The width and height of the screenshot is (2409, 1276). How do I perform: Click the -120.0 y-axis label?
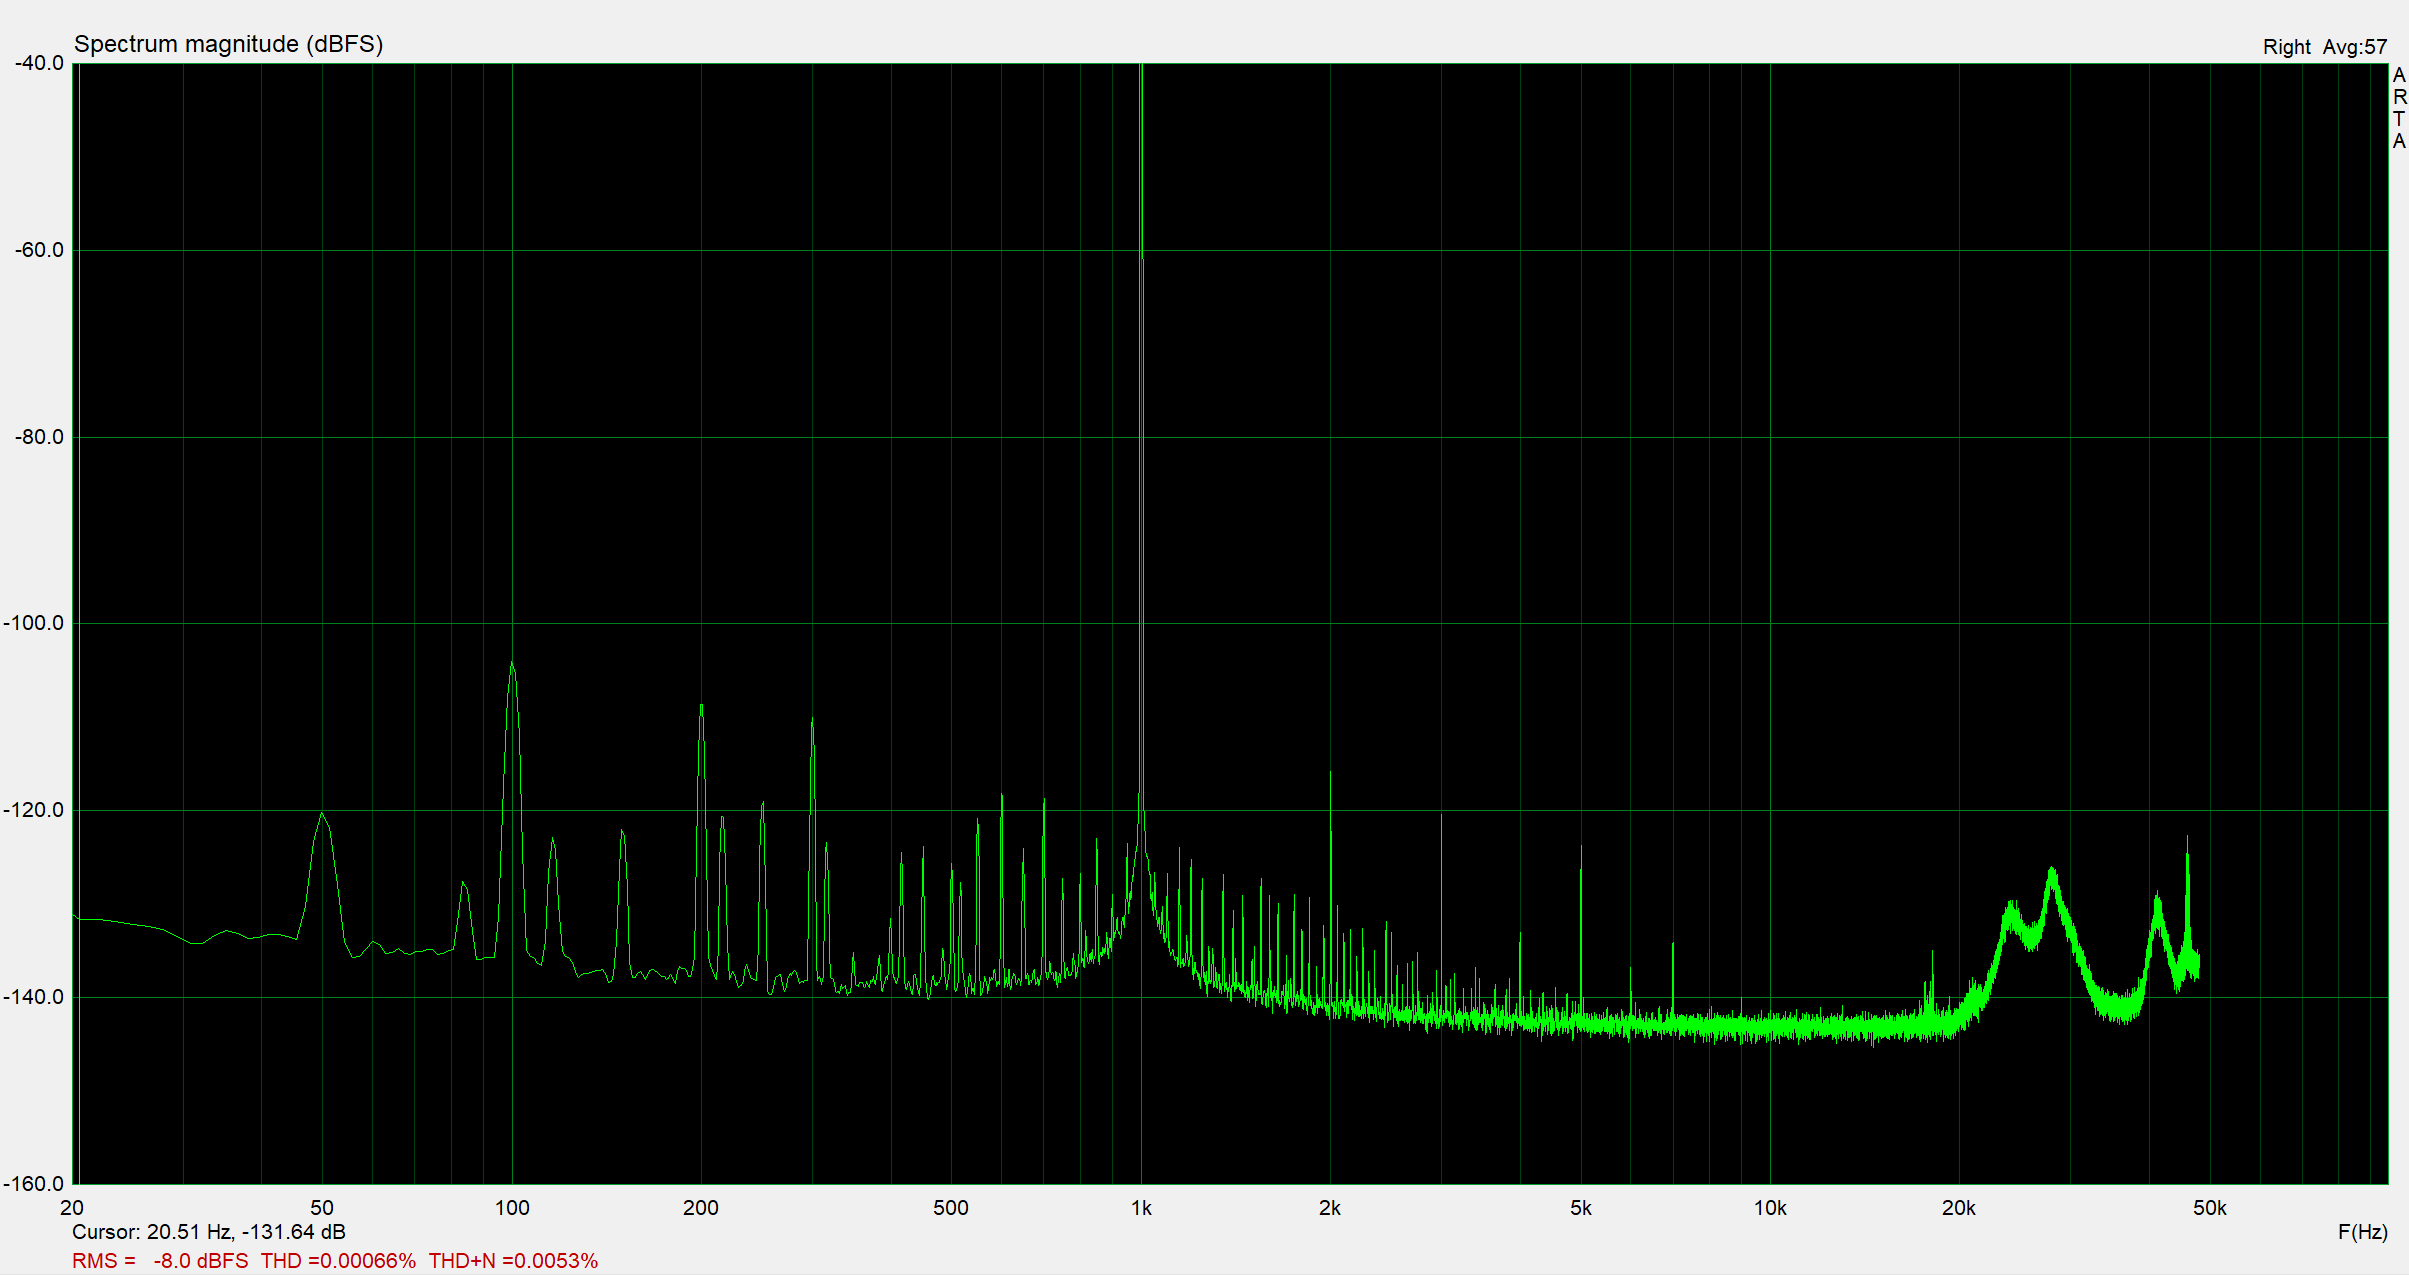34,810
